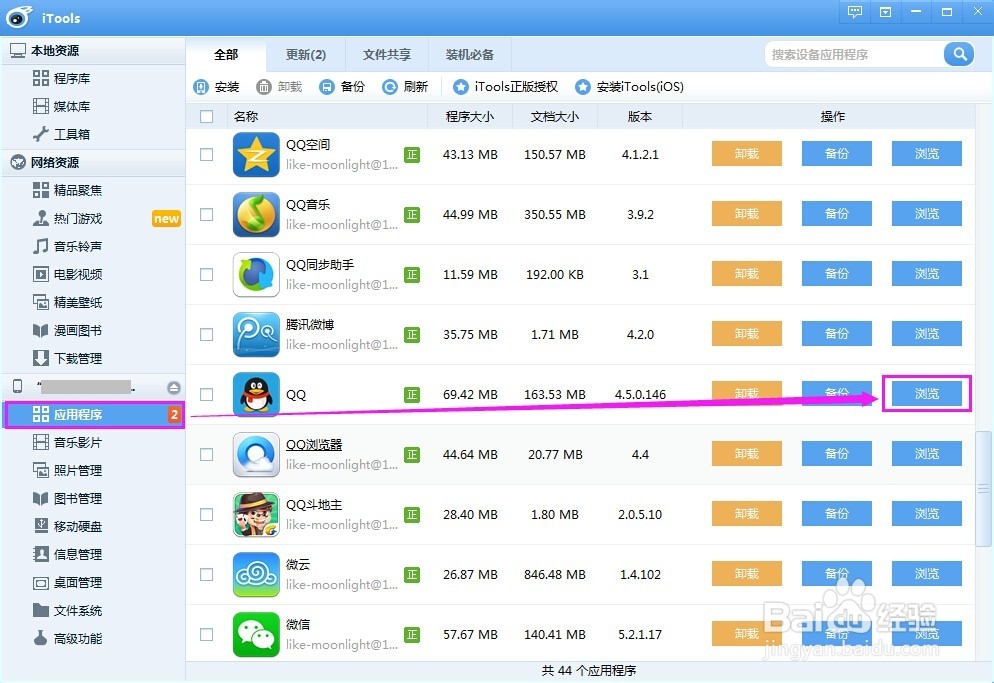Image resolution: width=994 pixels, height=683 pixels.
Task: Check the QQ空间 row checkbox
Action: 206,154
